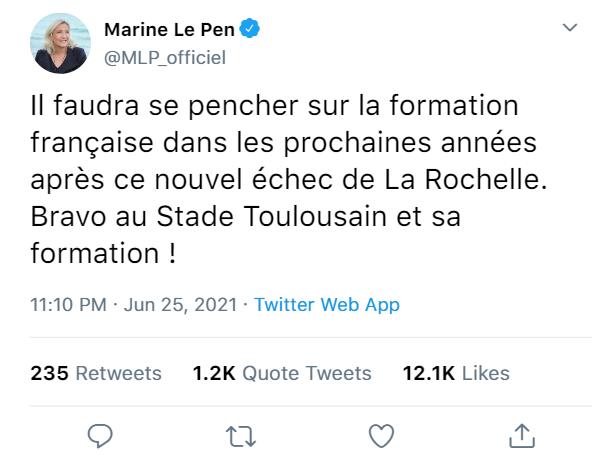The height and width of the screenshot is (467, 600).
Task: See who gave the 12.1K Likes
Action: (455, 373)
